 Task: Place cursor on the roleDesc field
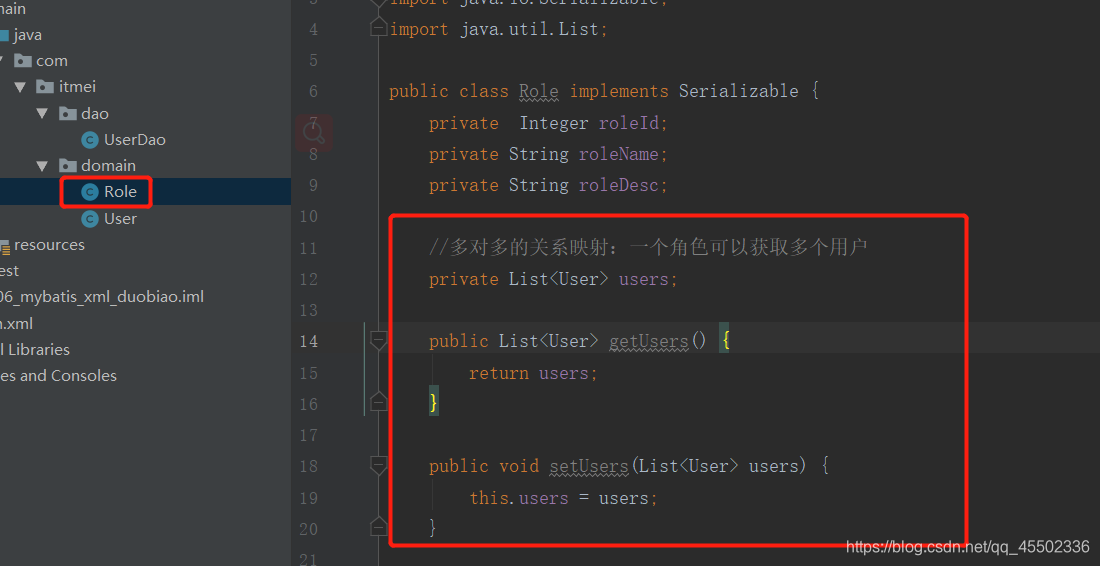(619, 185)
